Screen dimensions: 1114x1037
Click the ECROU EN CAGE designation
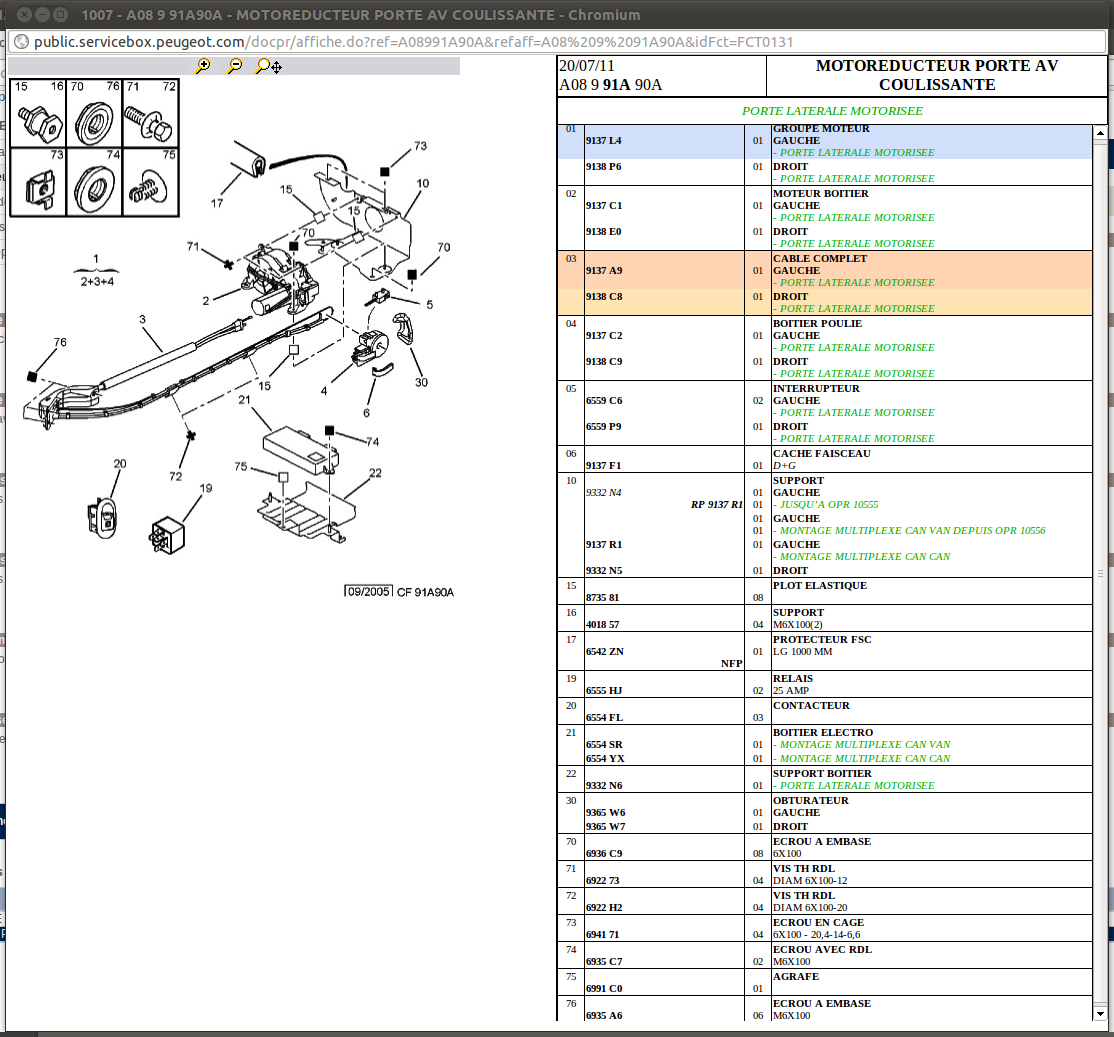pos(818,923)
